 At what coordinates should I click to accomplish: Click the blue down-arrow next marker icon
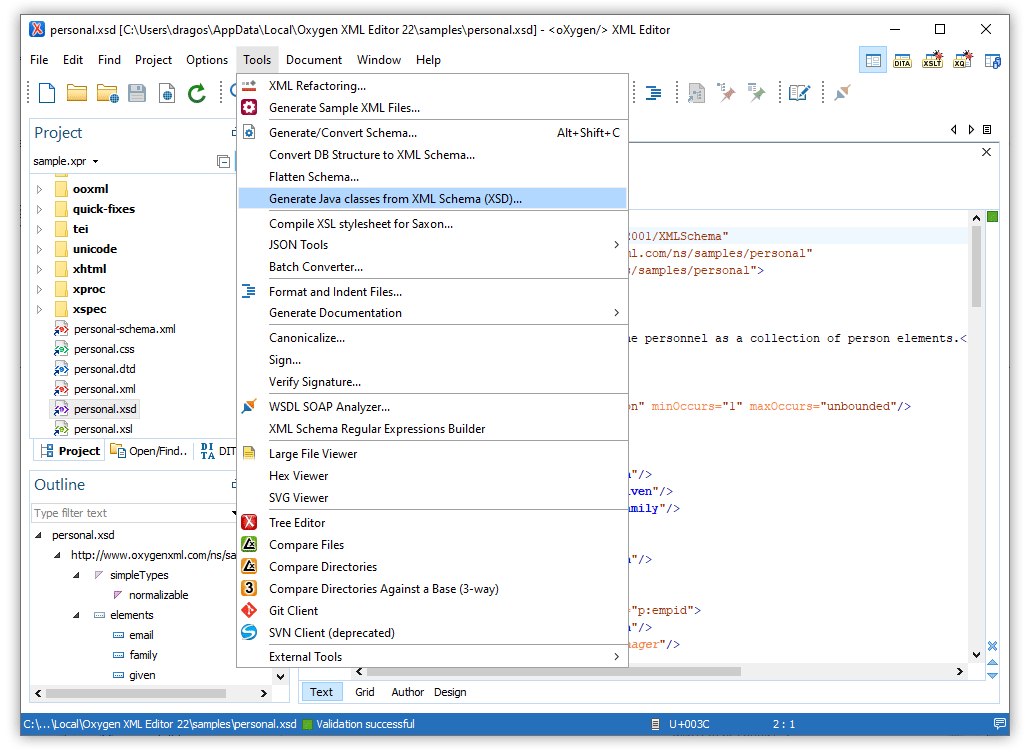click(993, 675)
